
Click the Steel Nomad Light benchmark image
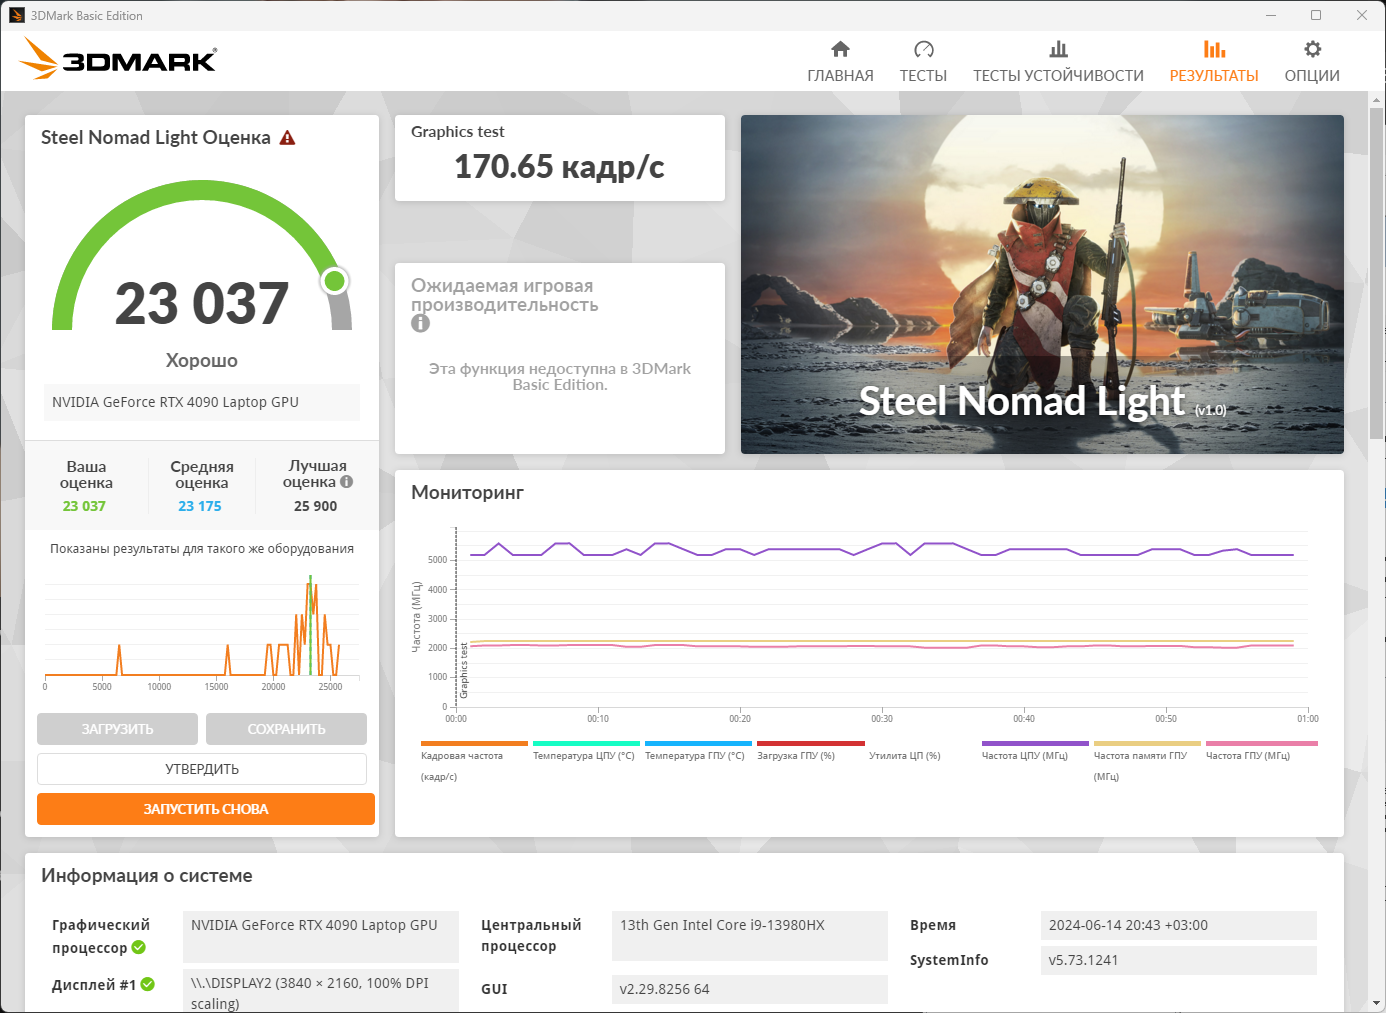pos(1042,284)
